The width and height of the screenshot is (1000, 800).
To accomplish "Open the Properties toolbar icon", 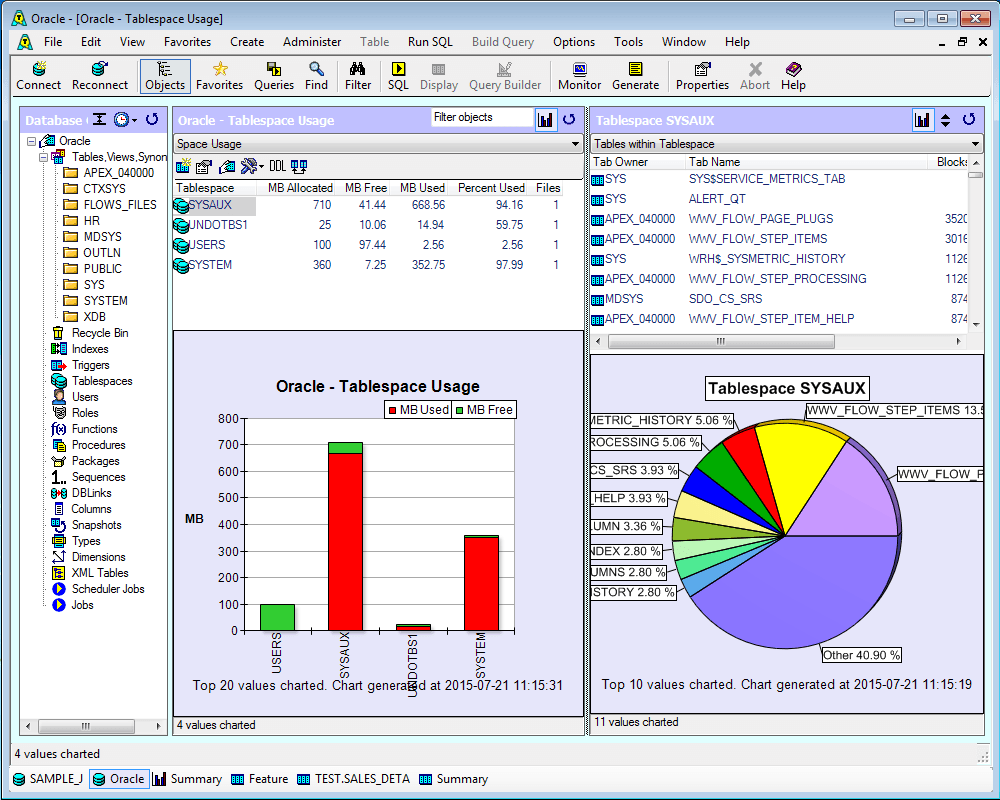I will [702, 76].
